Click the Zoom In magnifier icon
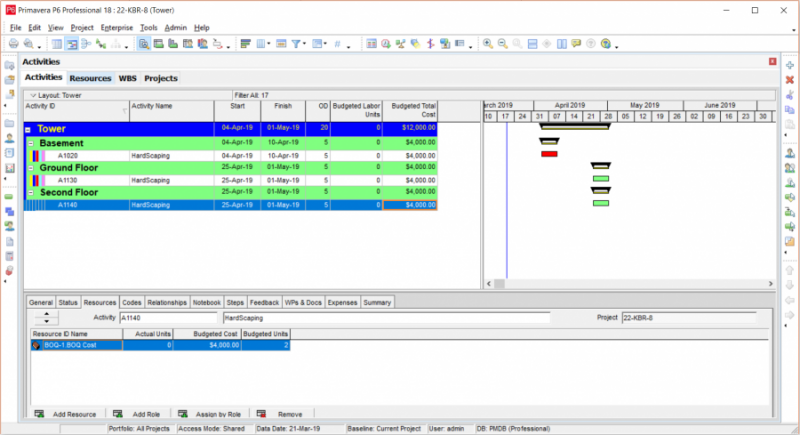The width and height of the screenshot is (800, 435). tap(488, 44)
